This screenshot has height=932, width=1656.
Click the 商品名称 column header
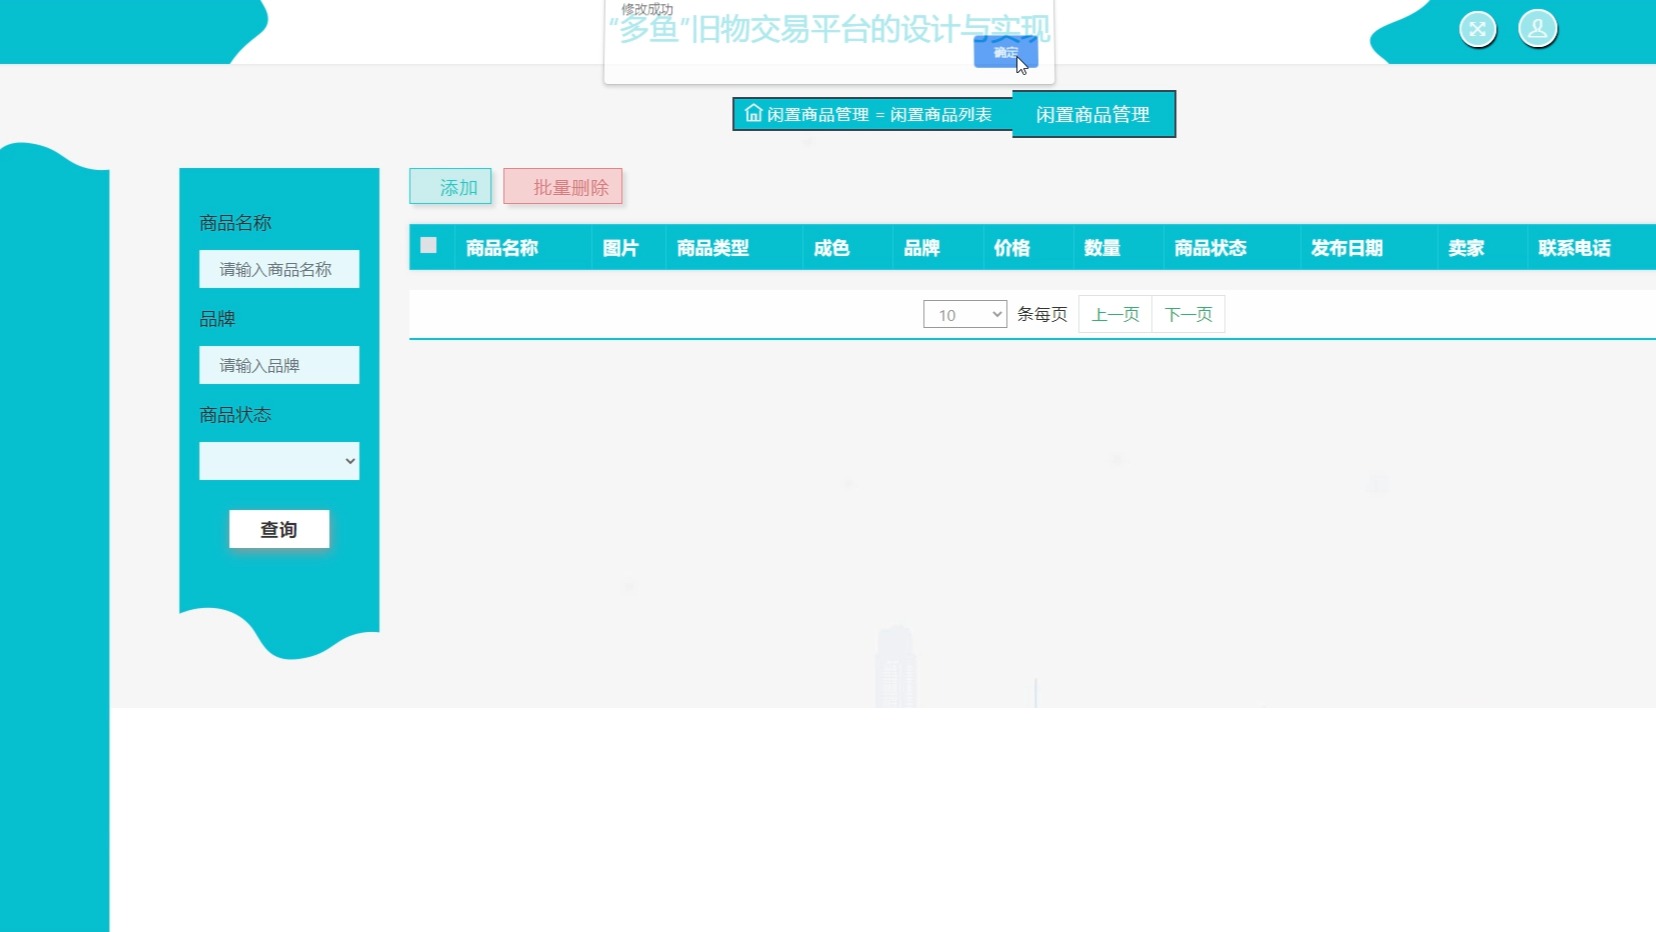click(x=502, y=248)
